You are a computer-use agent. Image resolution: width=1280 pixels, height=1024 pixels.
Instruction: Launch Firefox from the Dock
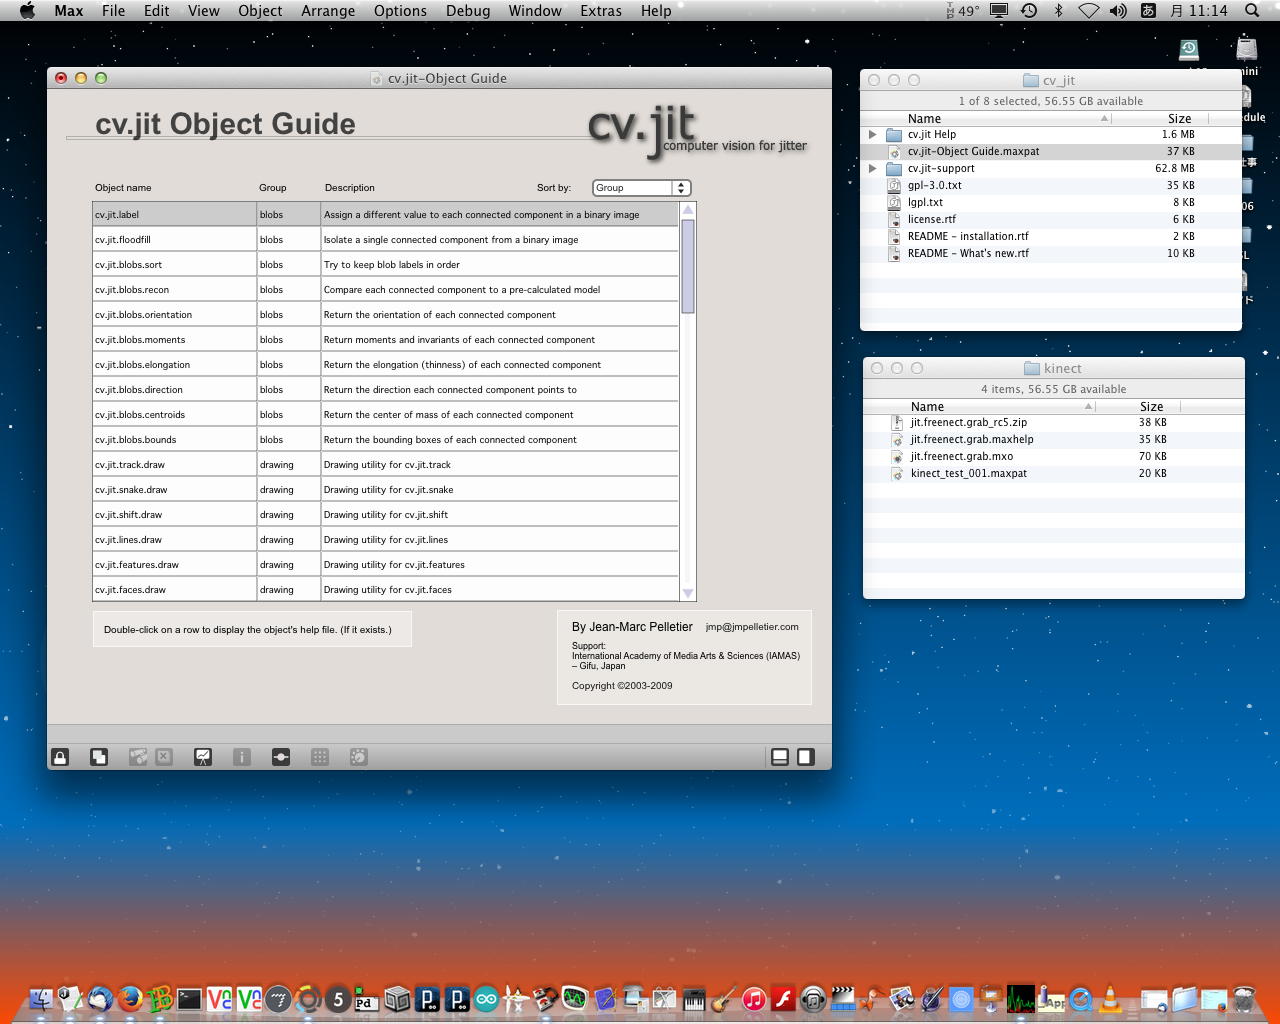[x=130, y=998]
